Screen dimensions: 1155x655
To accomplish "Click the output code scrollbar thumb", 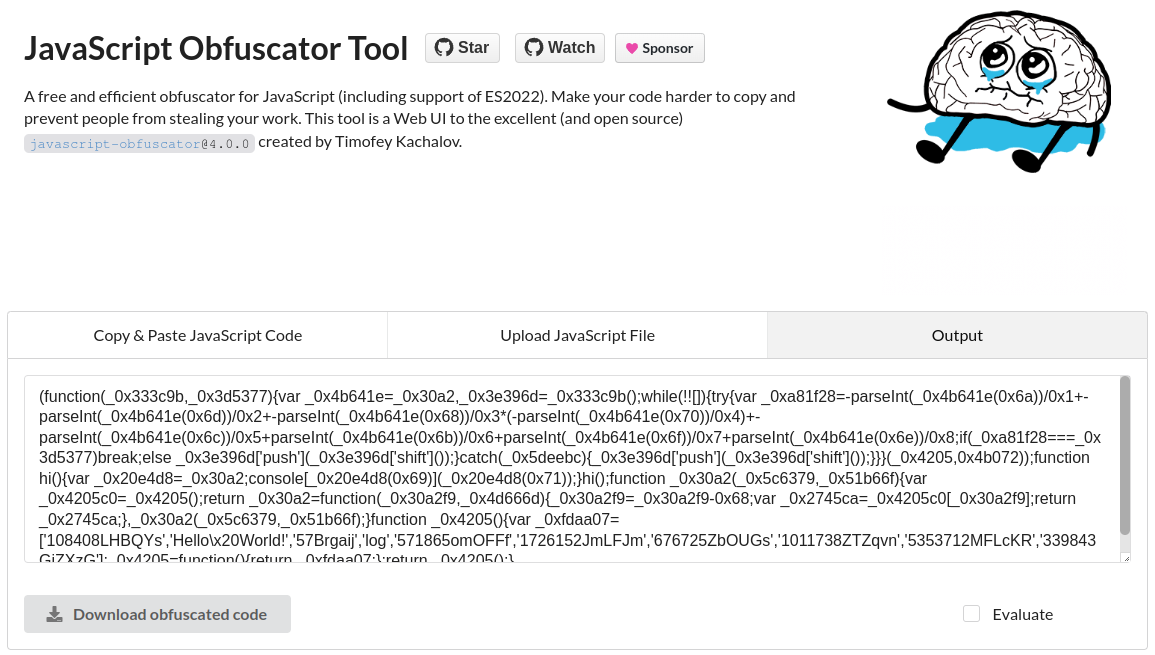I will 1125,456.
